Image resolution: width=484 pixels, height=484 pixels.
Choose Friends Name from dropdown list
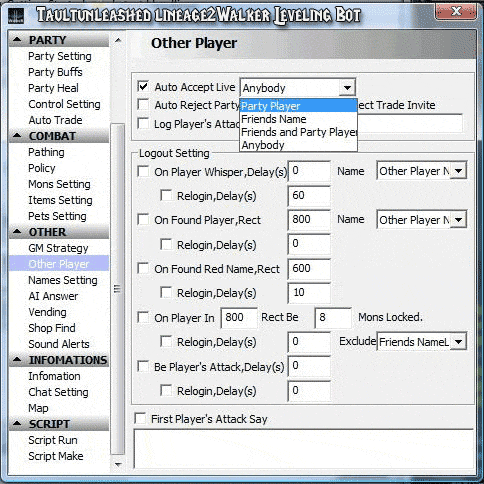point(298,119)
